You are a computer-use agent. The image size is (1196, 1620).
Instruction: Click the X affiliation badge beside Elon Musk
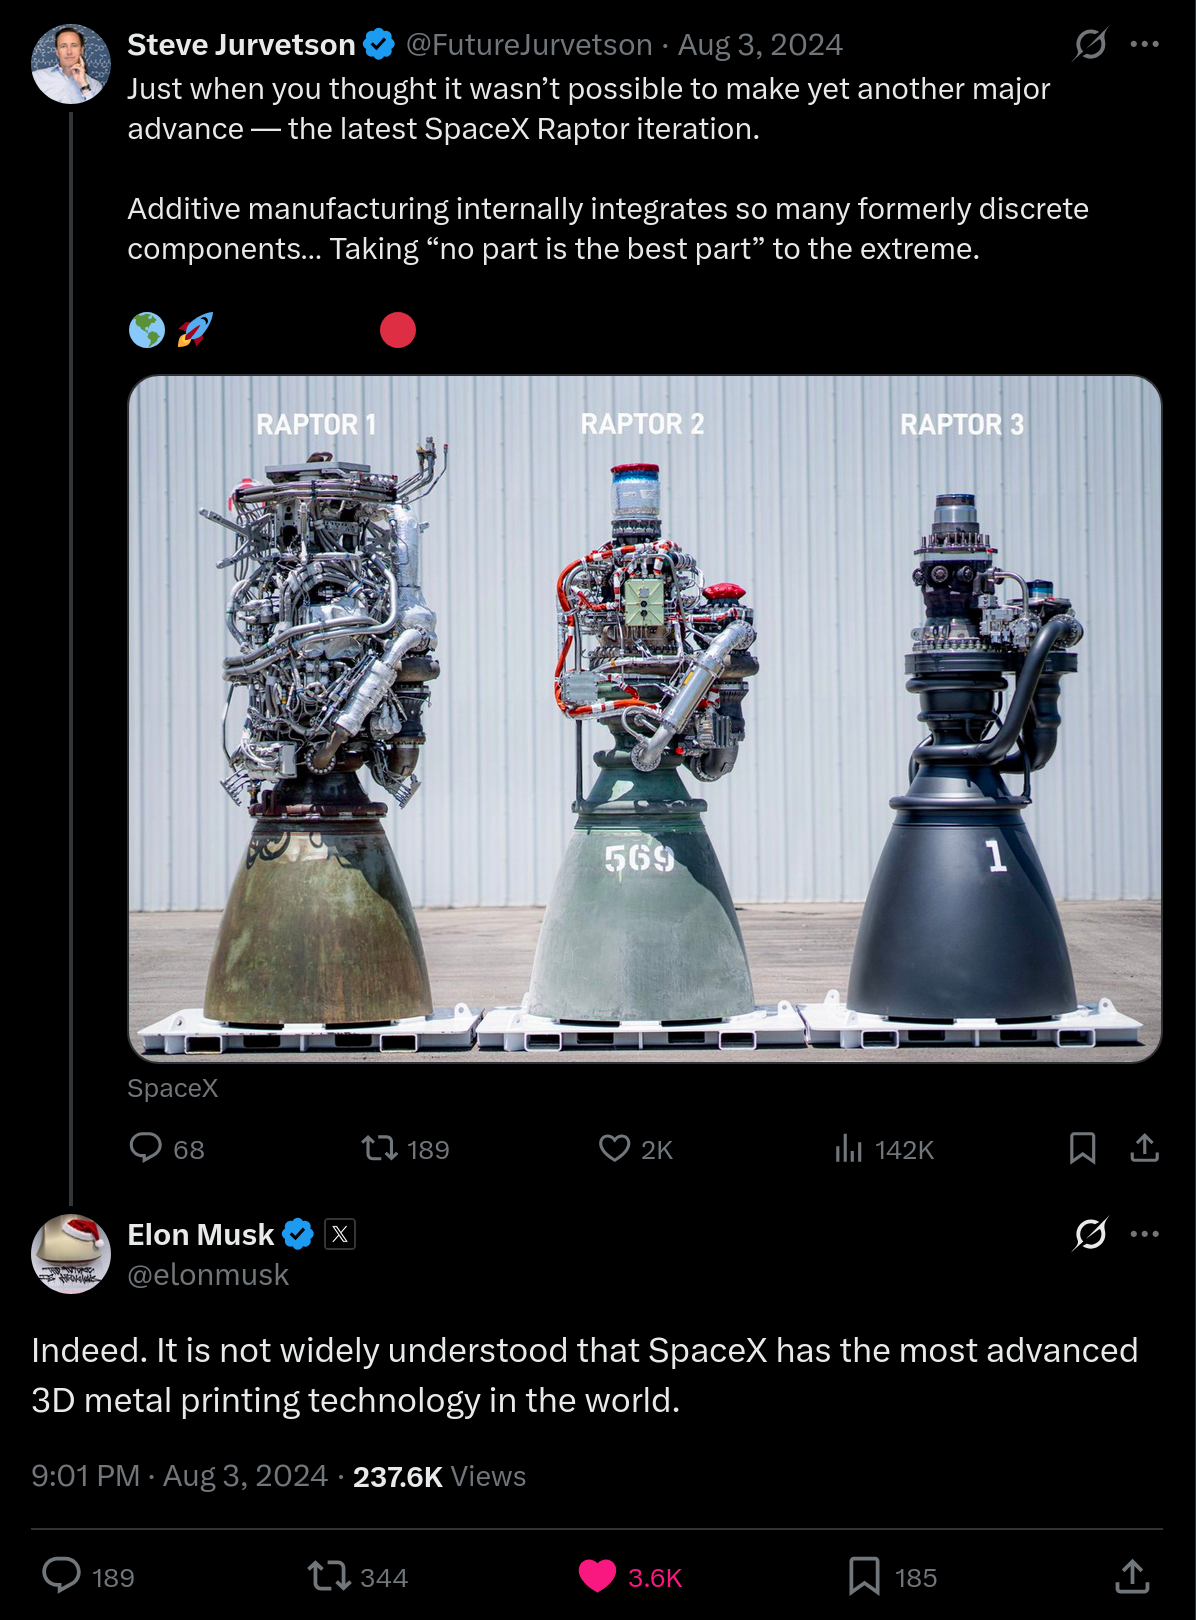pos(340,1235)
